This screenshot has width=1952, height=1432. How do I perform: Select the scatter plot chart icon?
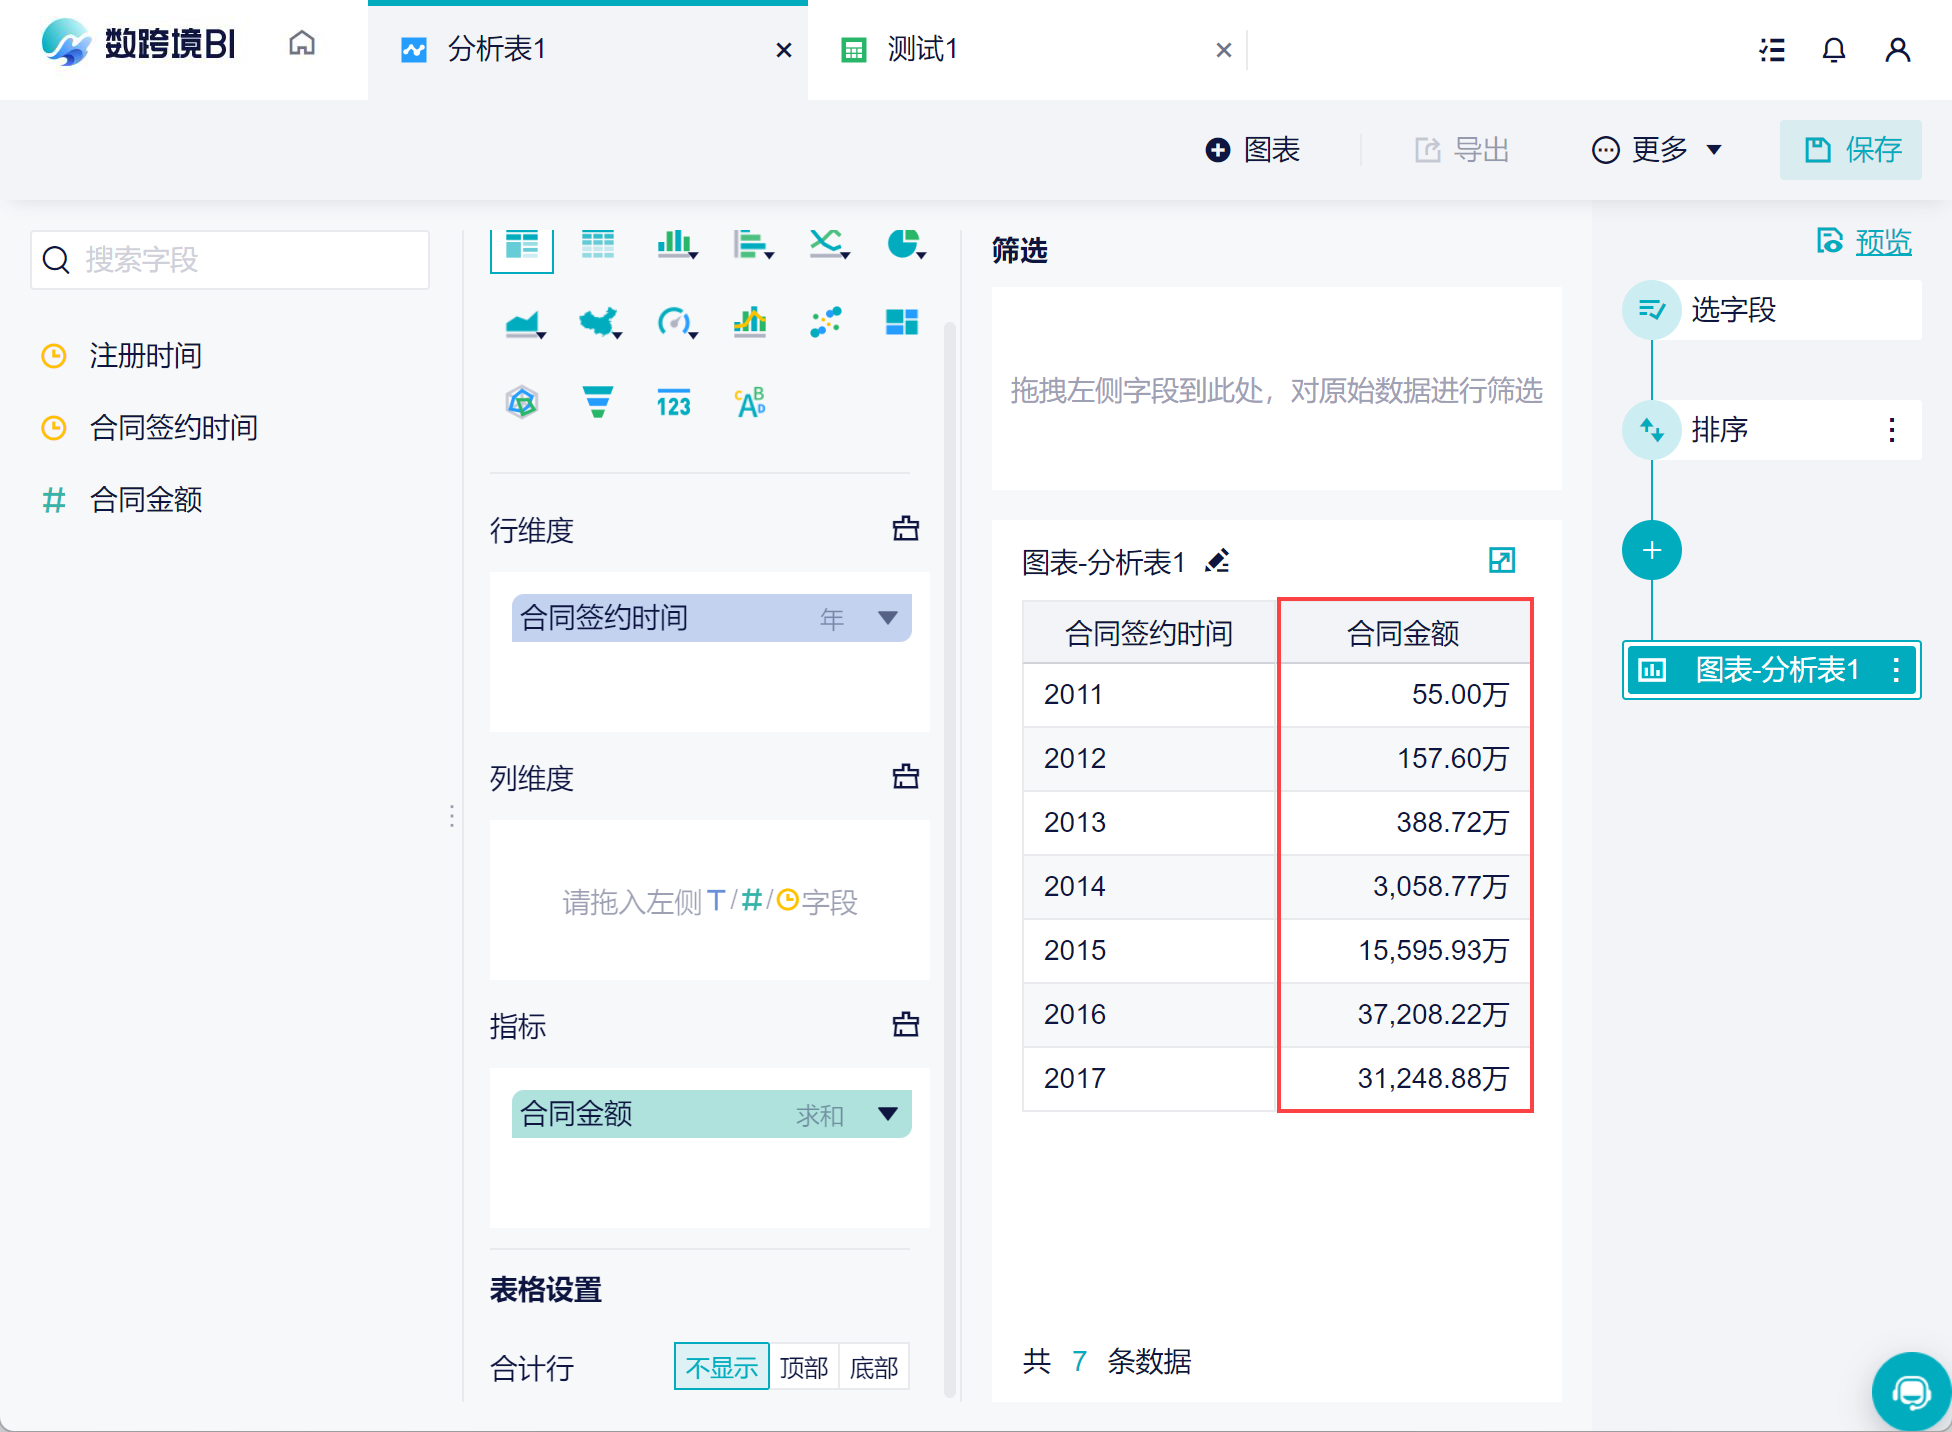click(826, 322)
